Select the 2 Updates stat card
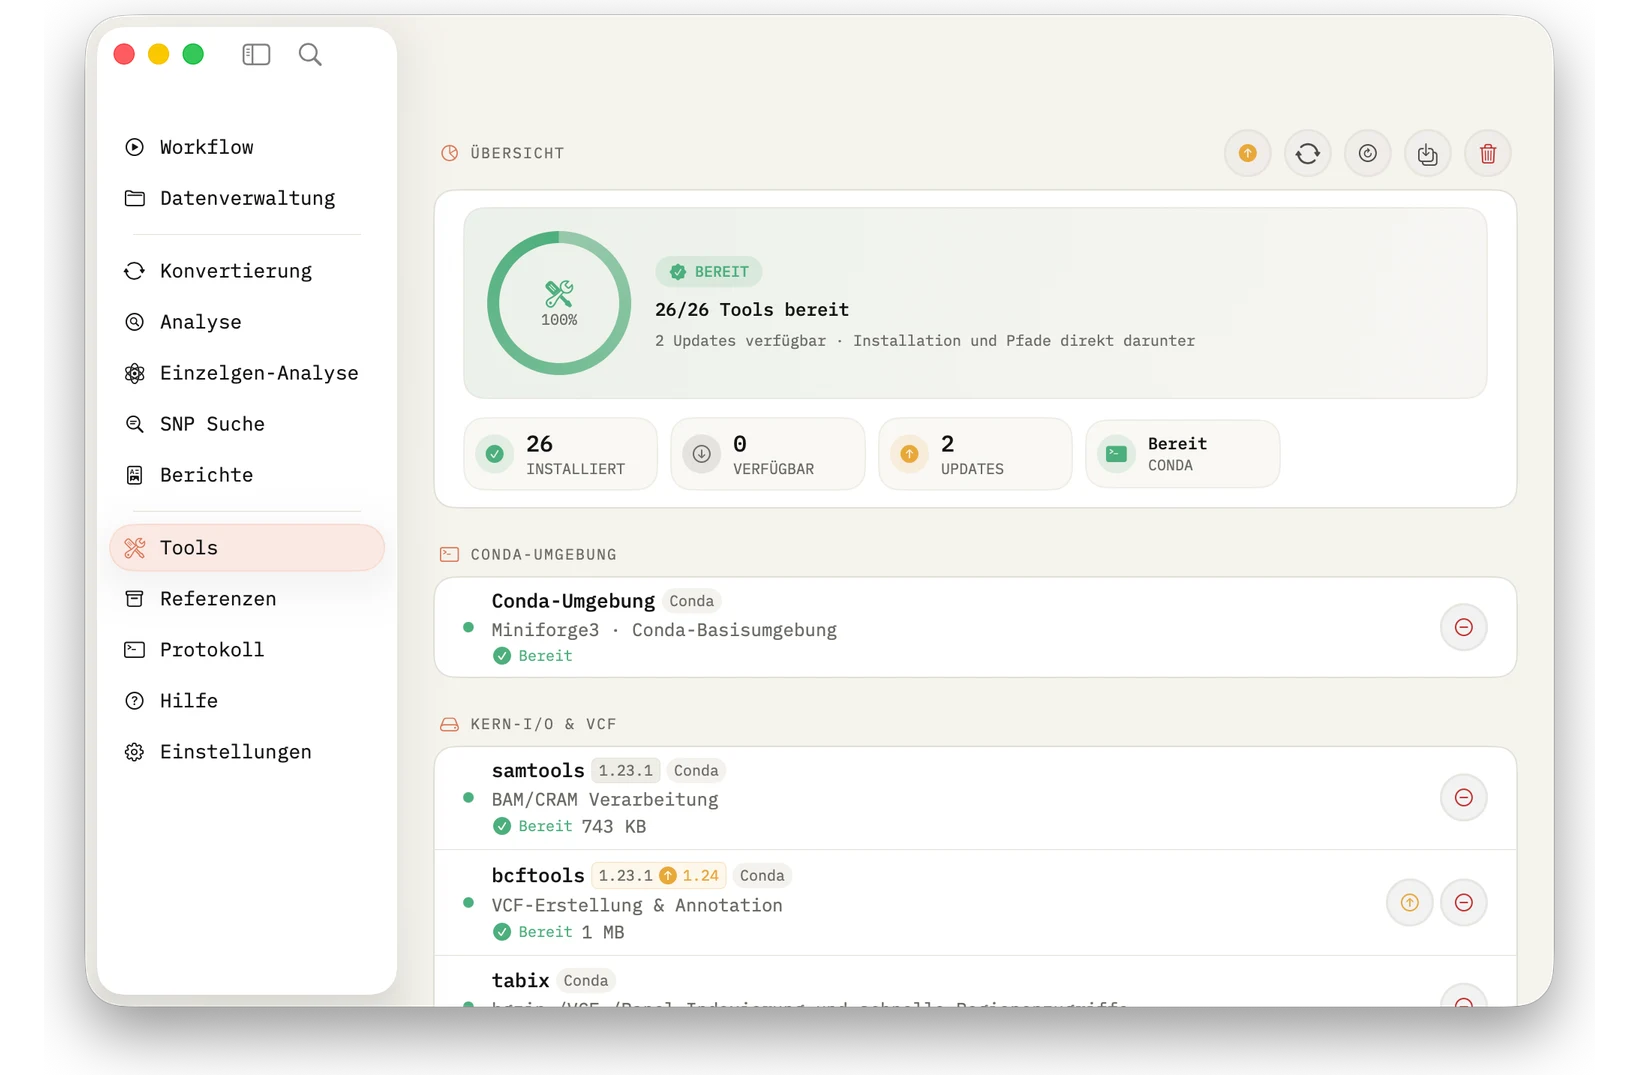The image size is (1640, 1075). tap(975, 454)
